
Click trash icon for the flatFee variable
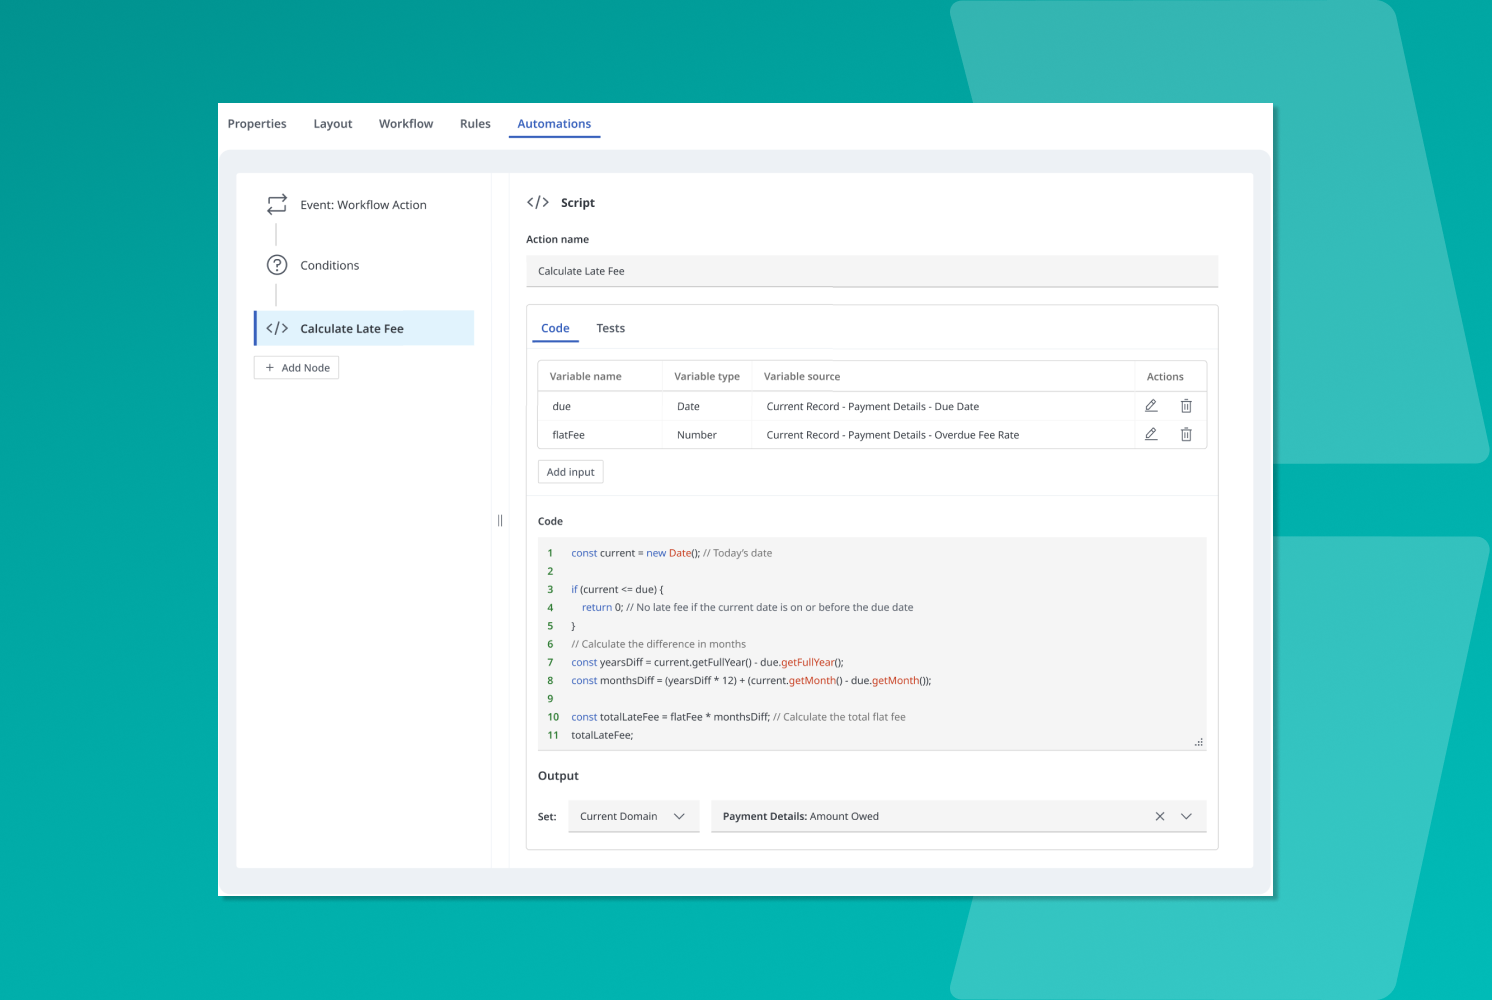click(x=1186, y=434)
